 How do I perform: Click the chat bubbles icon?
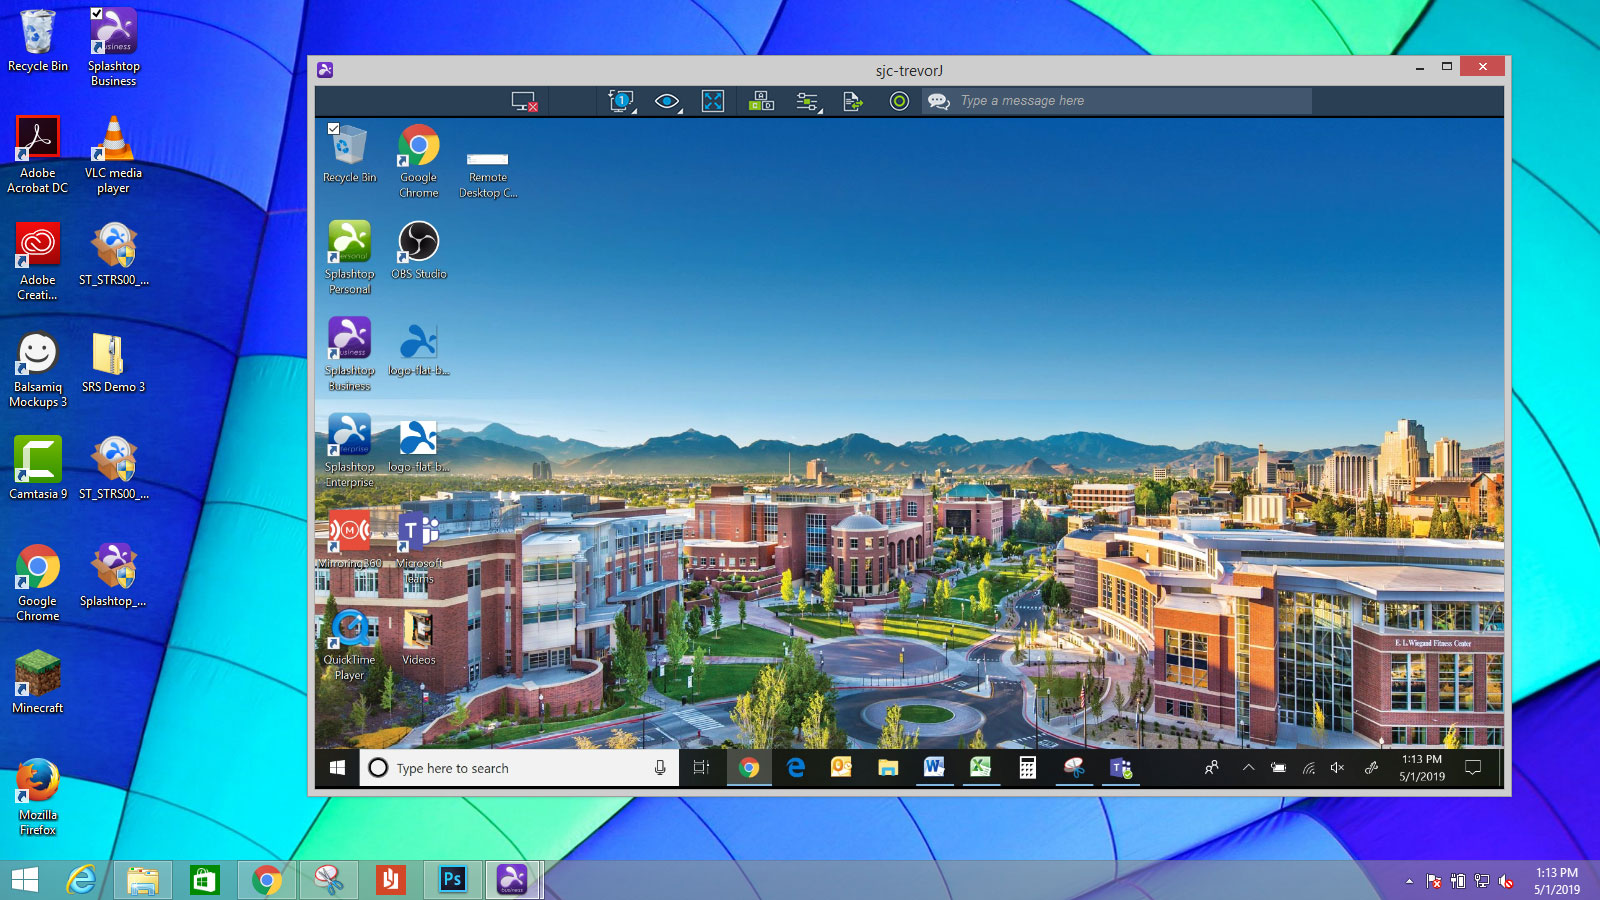pyautogui.click(x=938, y=101)
